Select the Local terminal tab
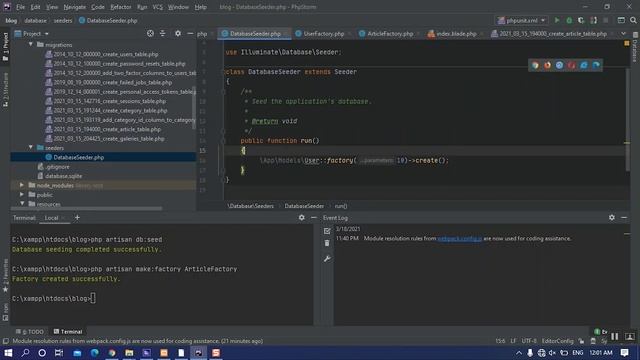This screenshot has width=640, height=360. (x=51, y=218)
